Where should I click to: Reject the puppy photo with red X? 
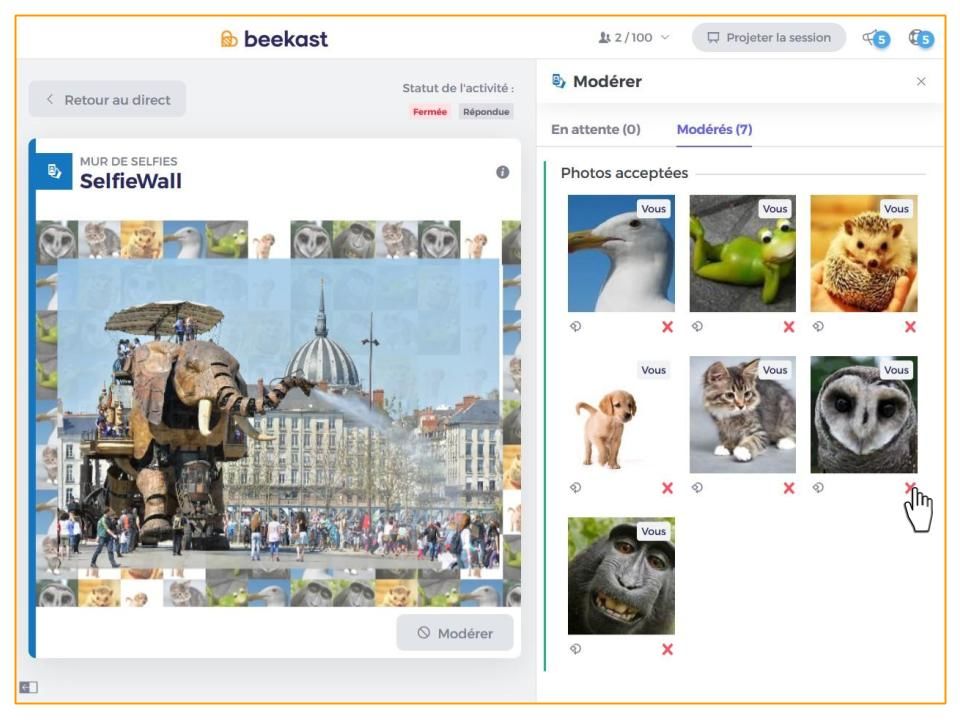(x=667, y=488)
